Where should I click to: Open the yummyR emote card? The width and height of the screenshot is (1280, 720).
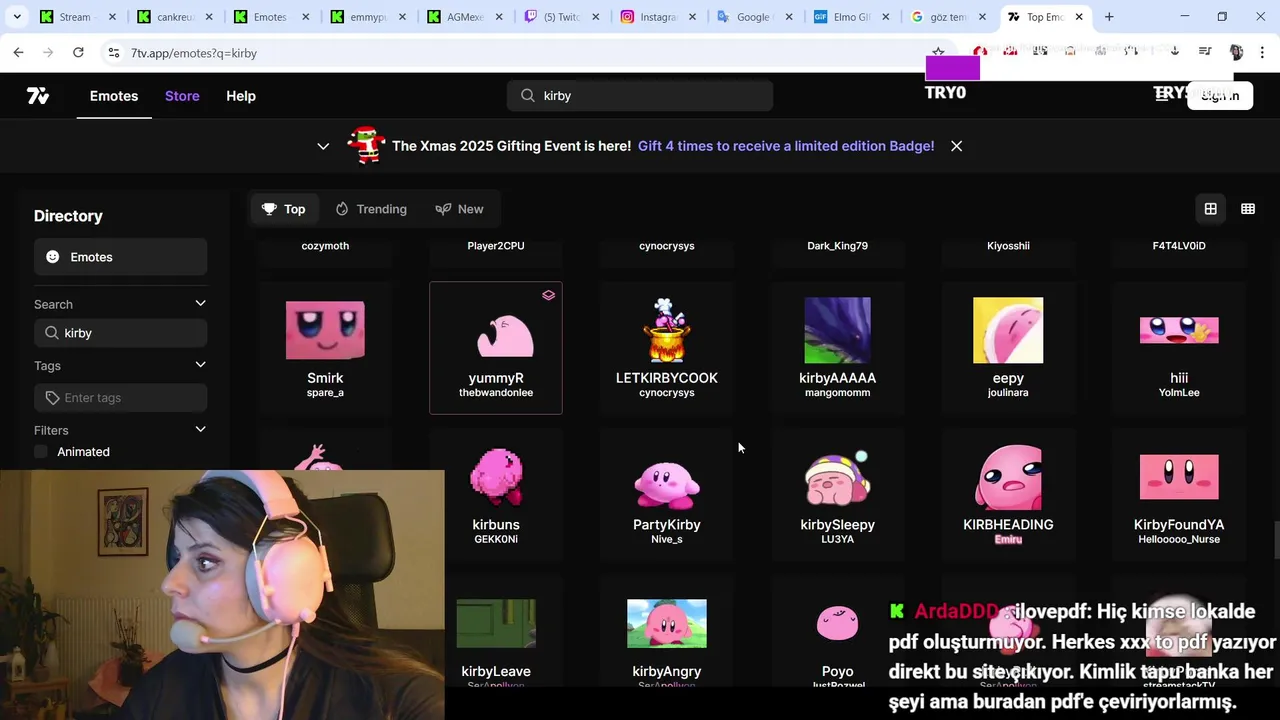click(x=496, y=347)
